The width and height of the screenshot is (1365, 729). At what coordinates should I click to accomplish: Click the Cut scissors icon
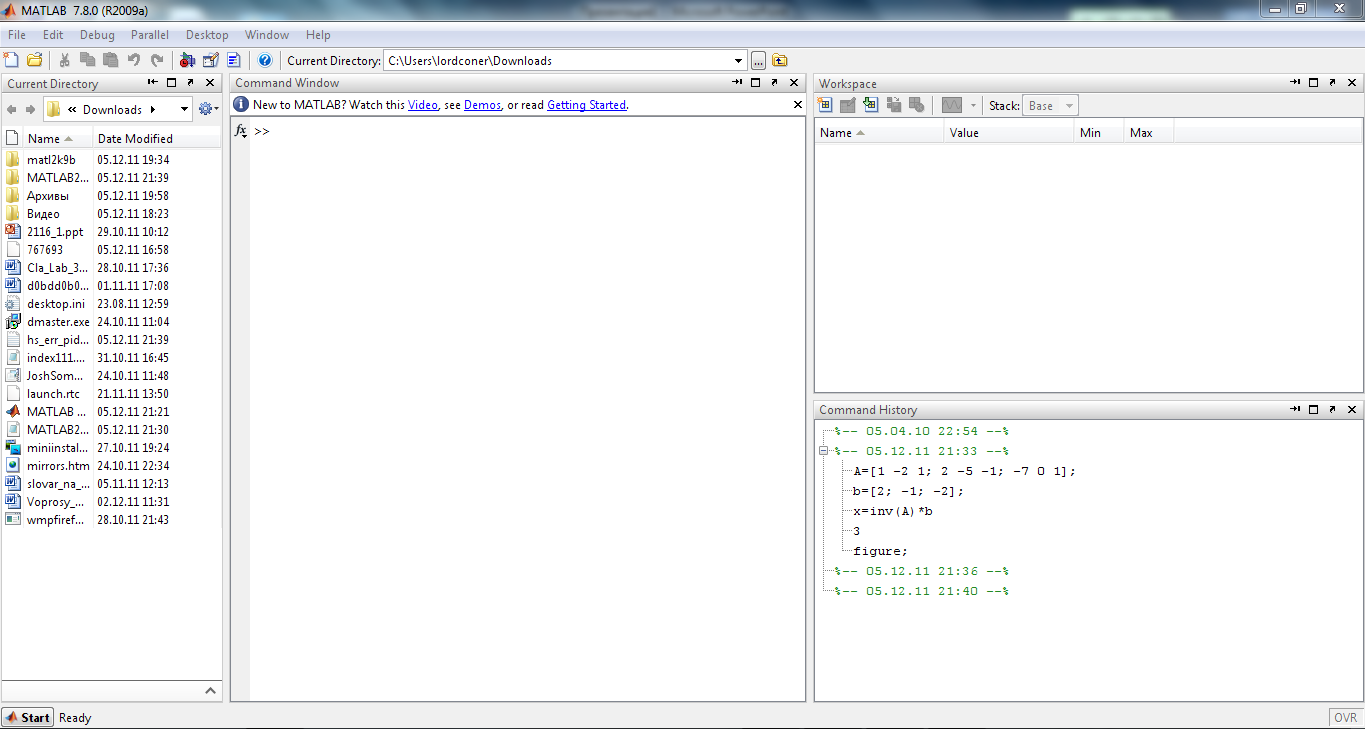[x=64, y=60]
